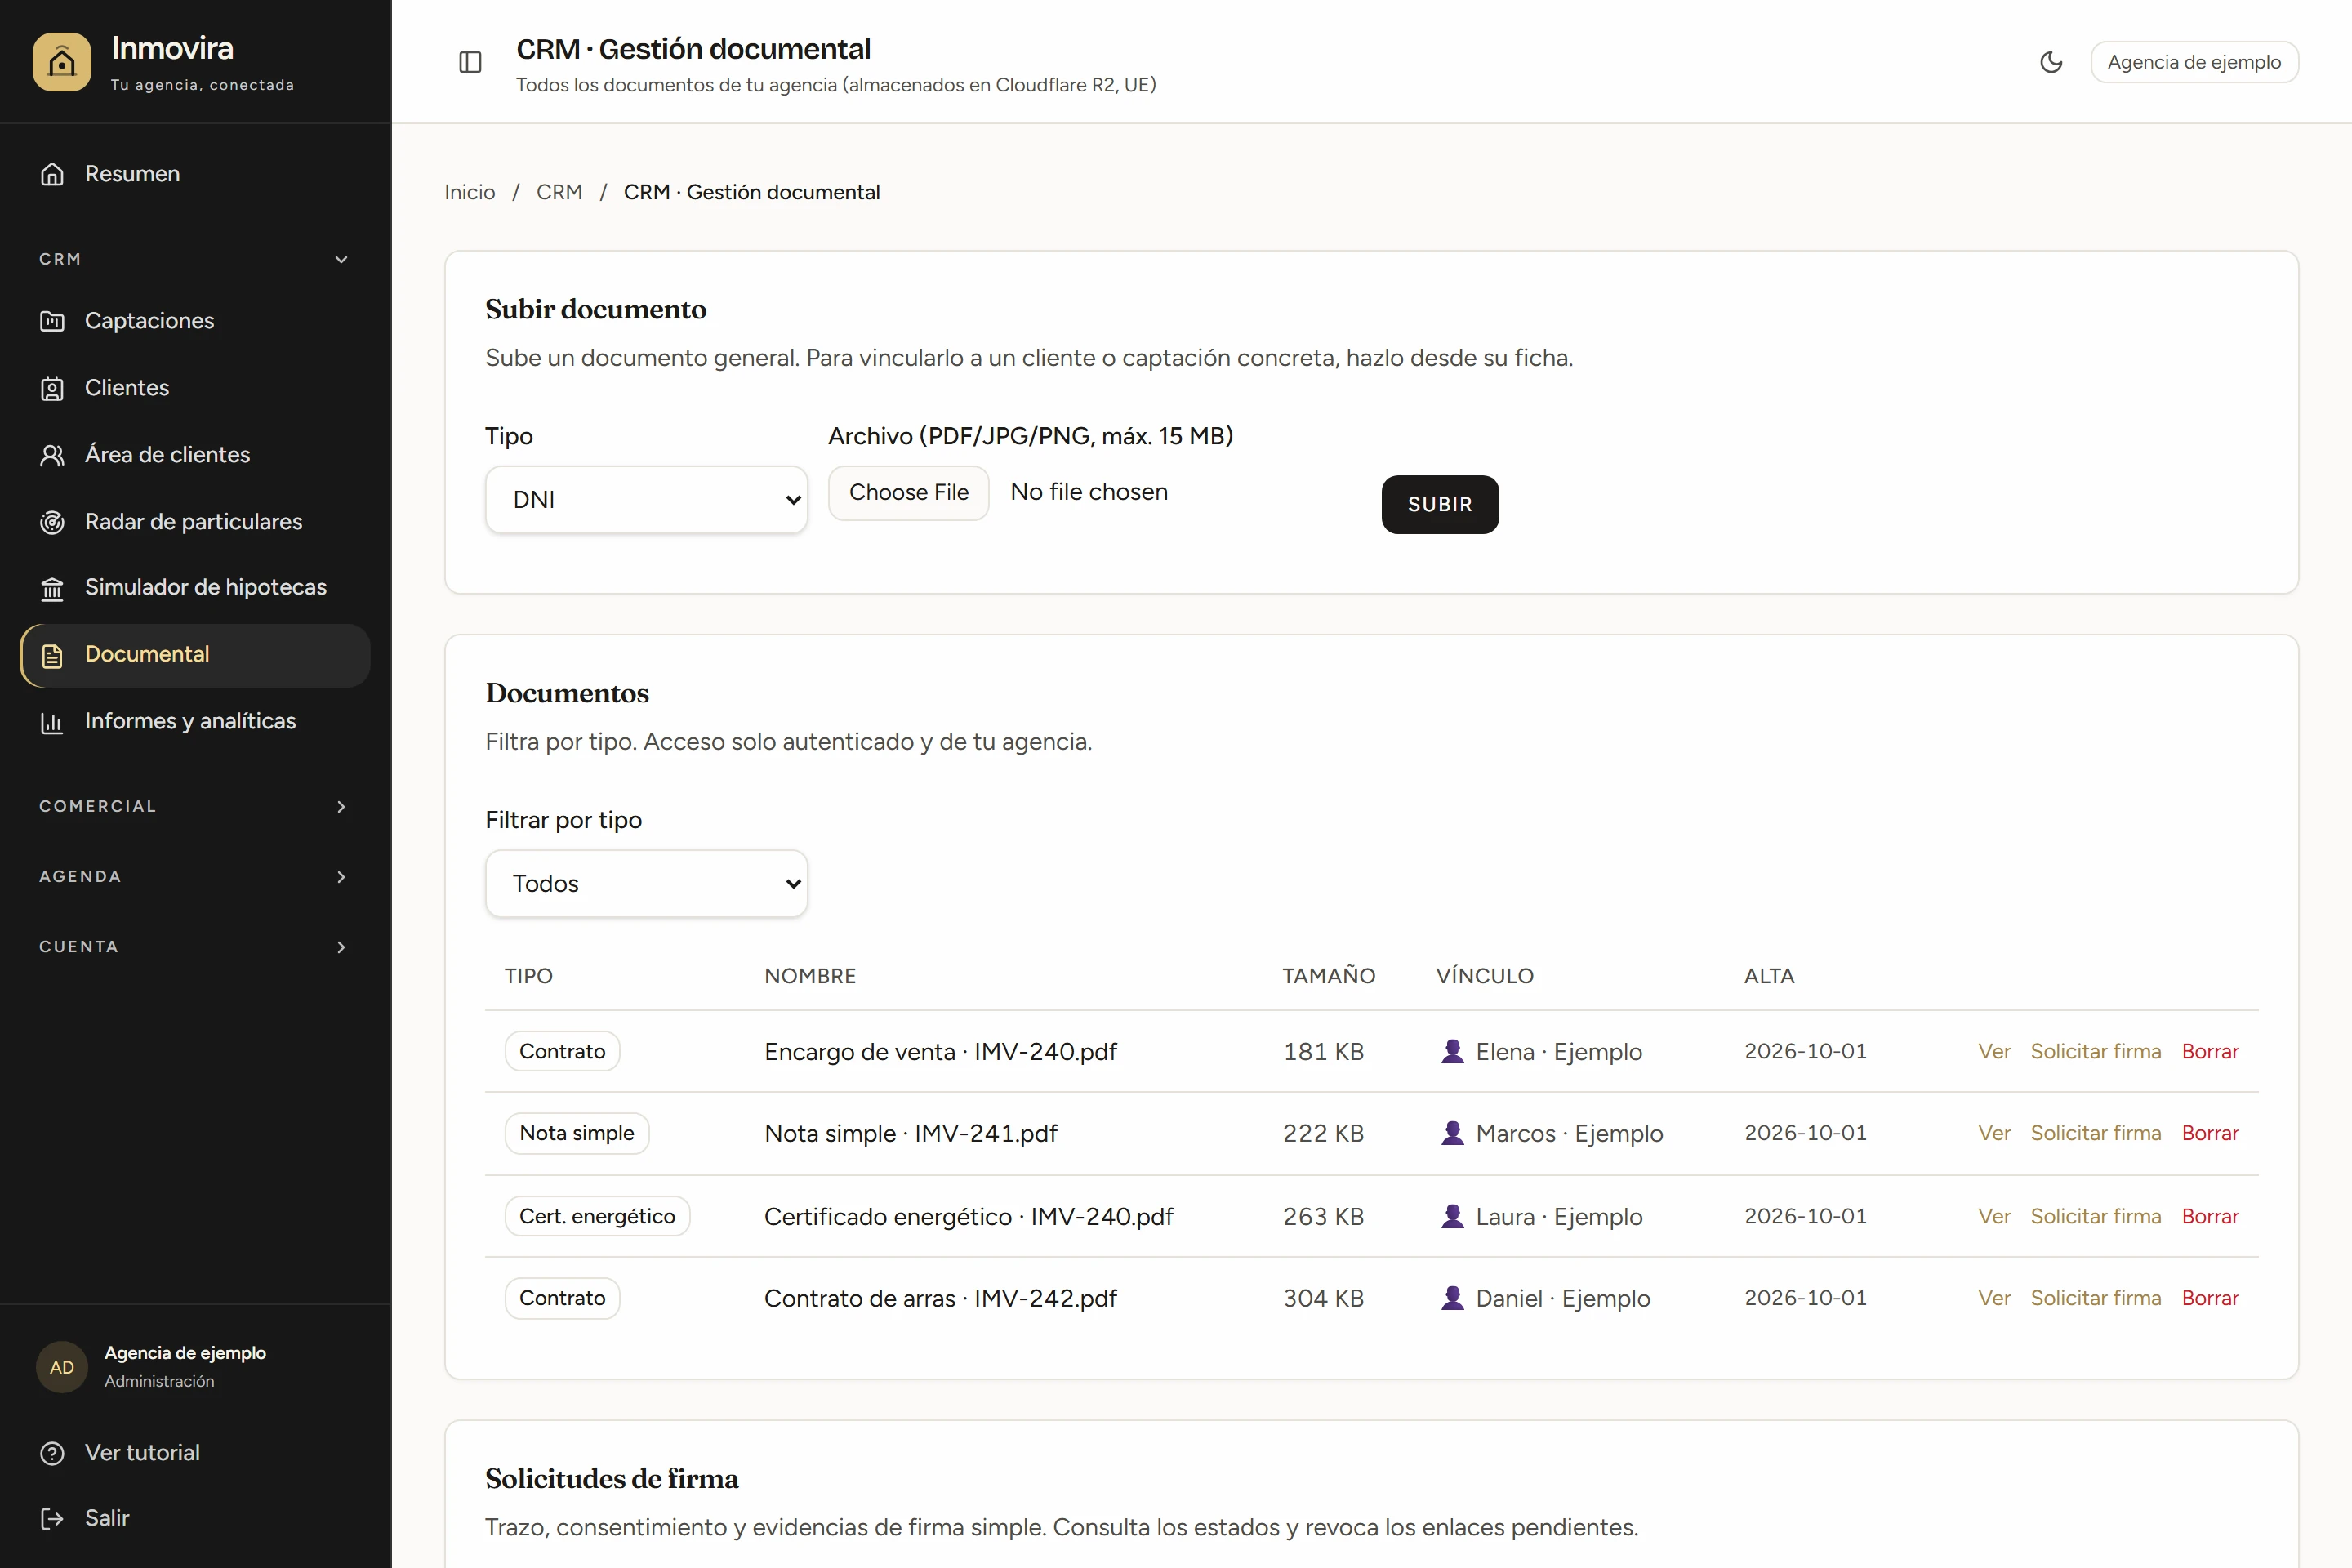Switch to dark mode moon icon
2352x1568 pixels.
[x=2051, y=62]
